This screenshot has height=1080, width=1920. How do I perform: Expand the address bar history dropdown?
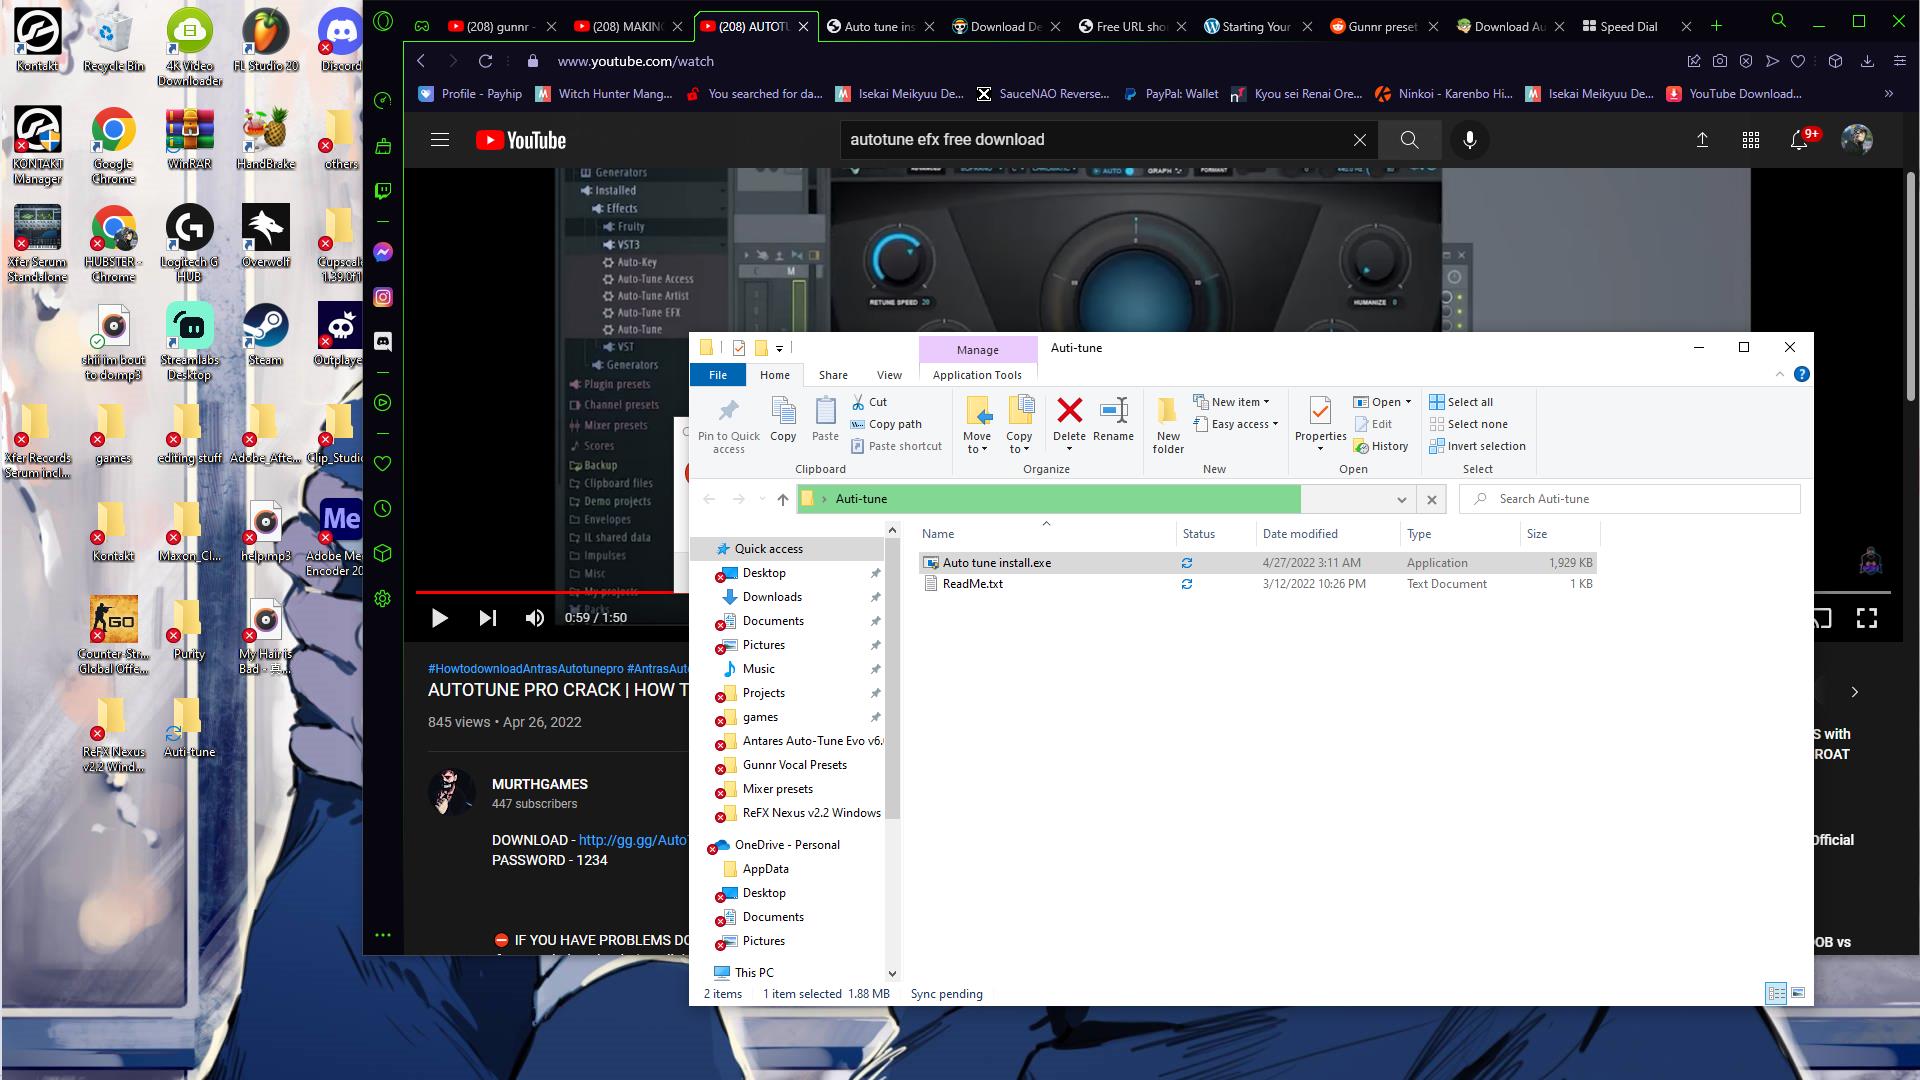pyautogui.click(x=1401, y=499)
